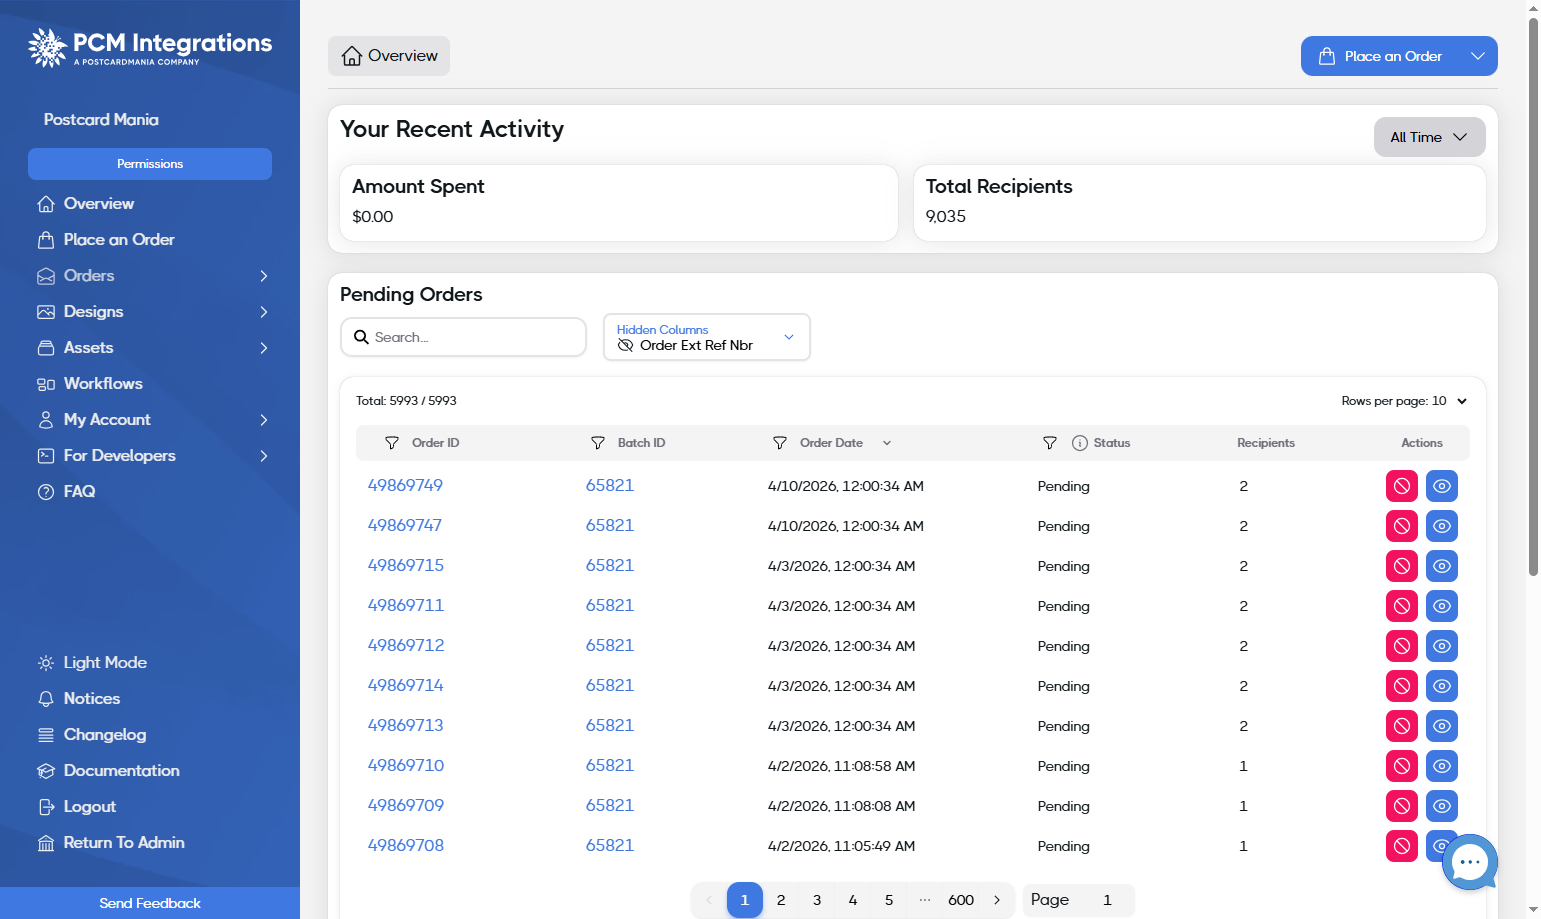Image resolution: width=1541 pixels, height=919 pixels.
Task: Filter by Batch ID funnel icon
Action: [598, 443]
